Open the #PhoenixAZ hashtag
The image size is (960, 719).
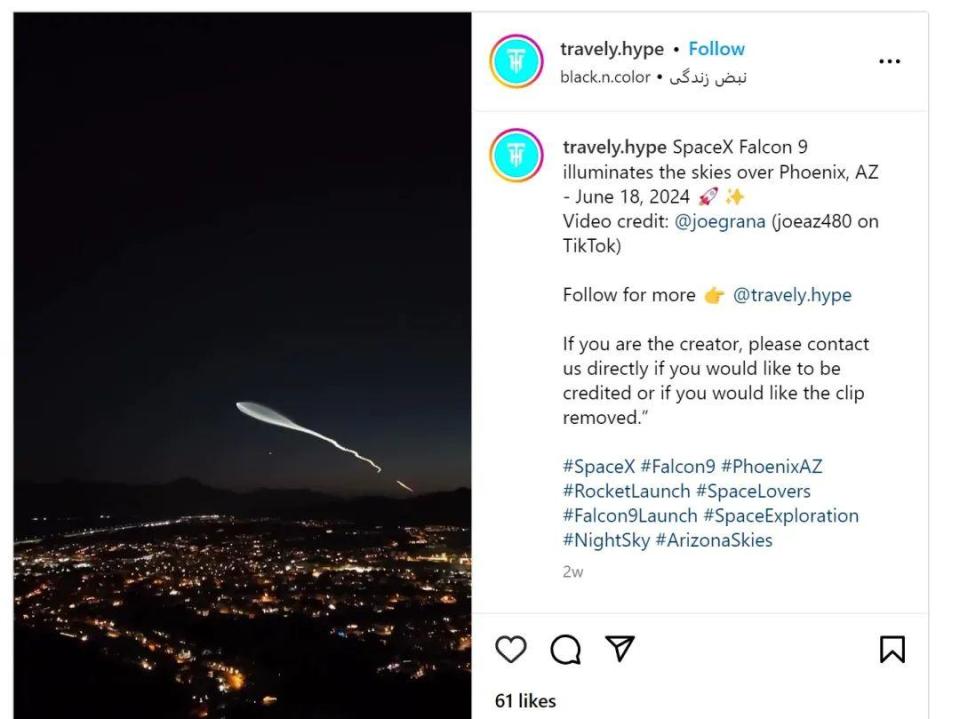click(x=771, y=467)
